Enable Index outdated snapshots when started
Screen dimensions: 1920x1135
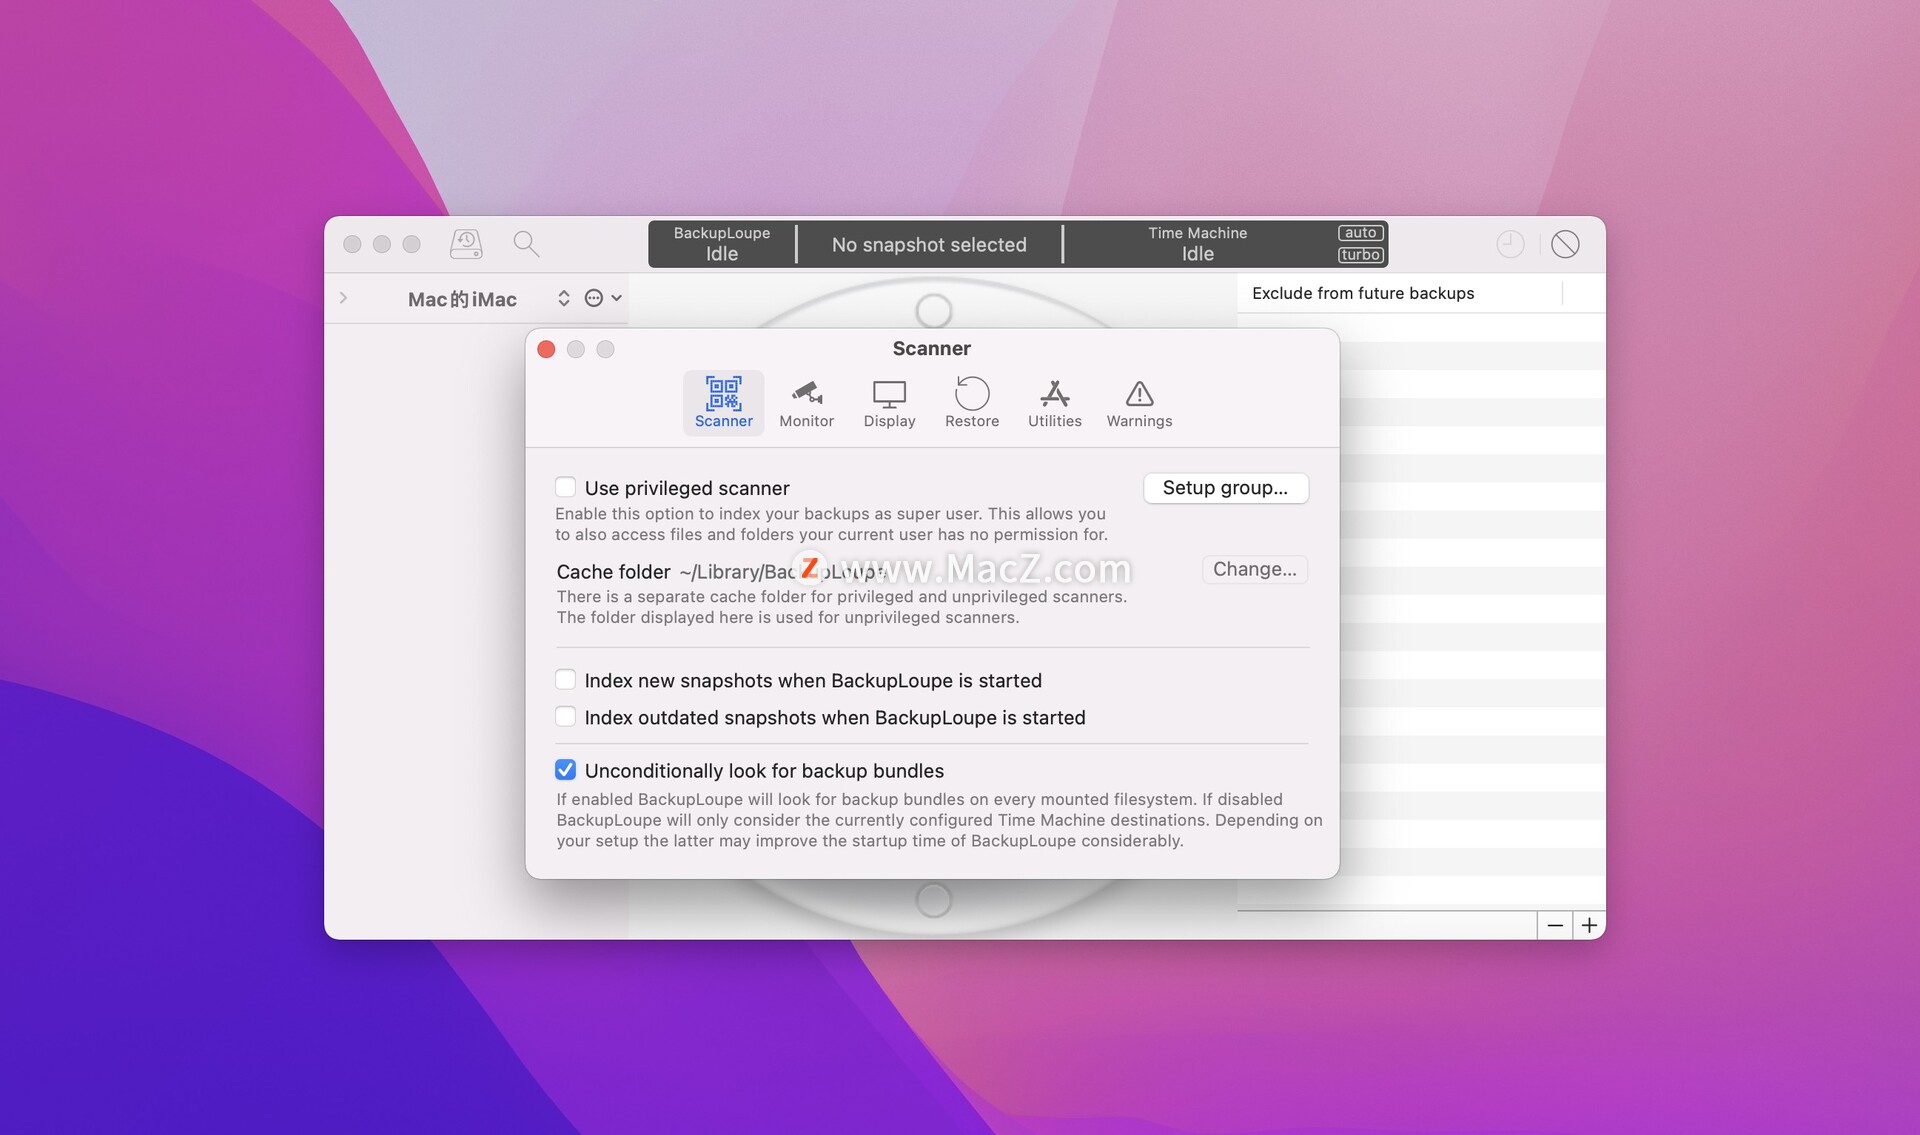(565, 717)
